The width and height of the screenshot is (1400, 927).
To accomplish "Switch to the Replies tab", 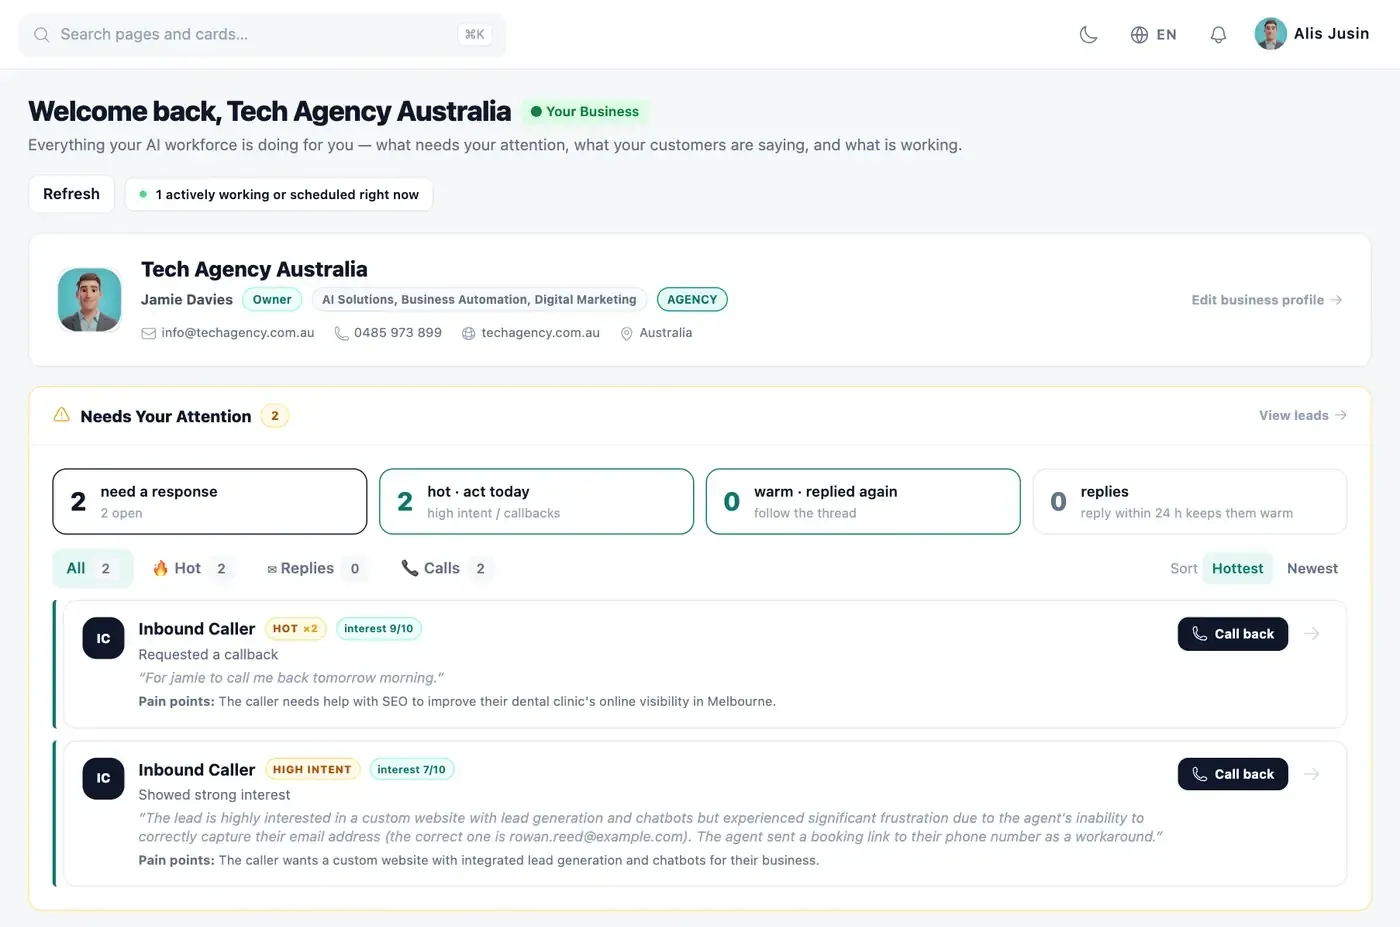I will coord(316,569).
